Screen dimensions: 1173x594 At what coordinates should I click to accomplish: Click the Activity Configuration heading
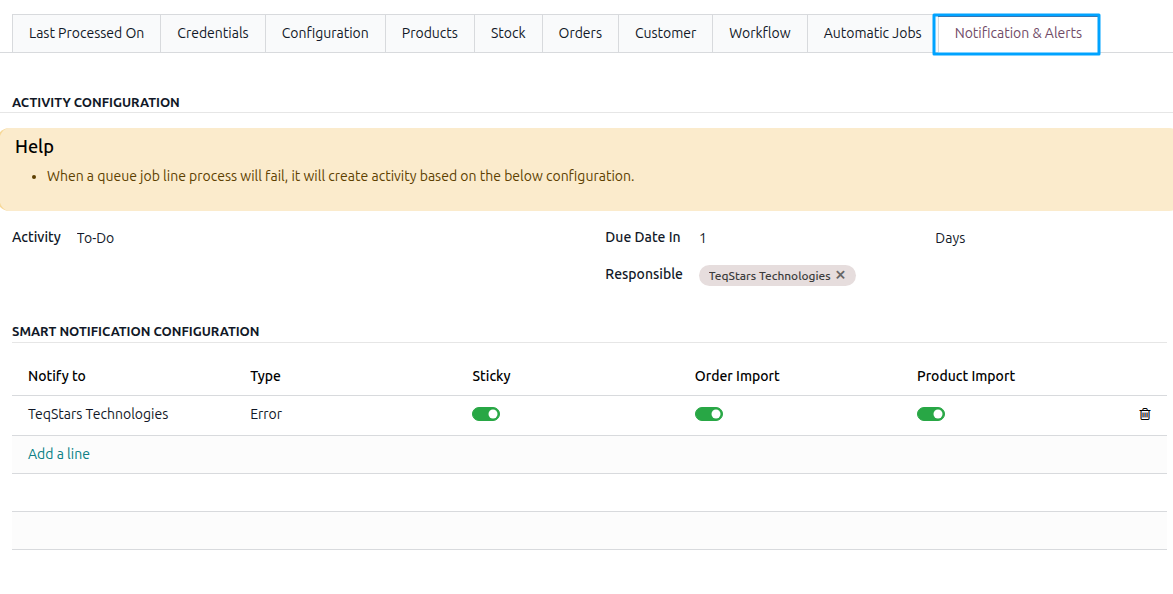(x=96, y=102)
